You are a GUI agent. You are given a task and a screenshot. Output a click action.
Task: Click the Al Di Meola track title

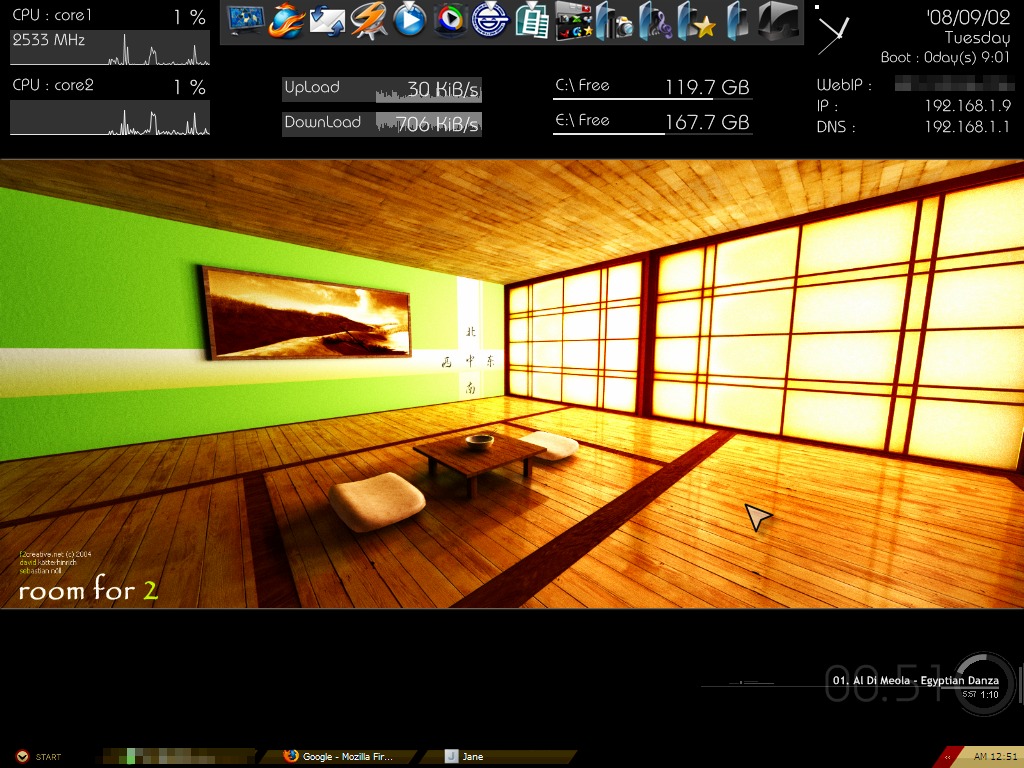[915, 680]
